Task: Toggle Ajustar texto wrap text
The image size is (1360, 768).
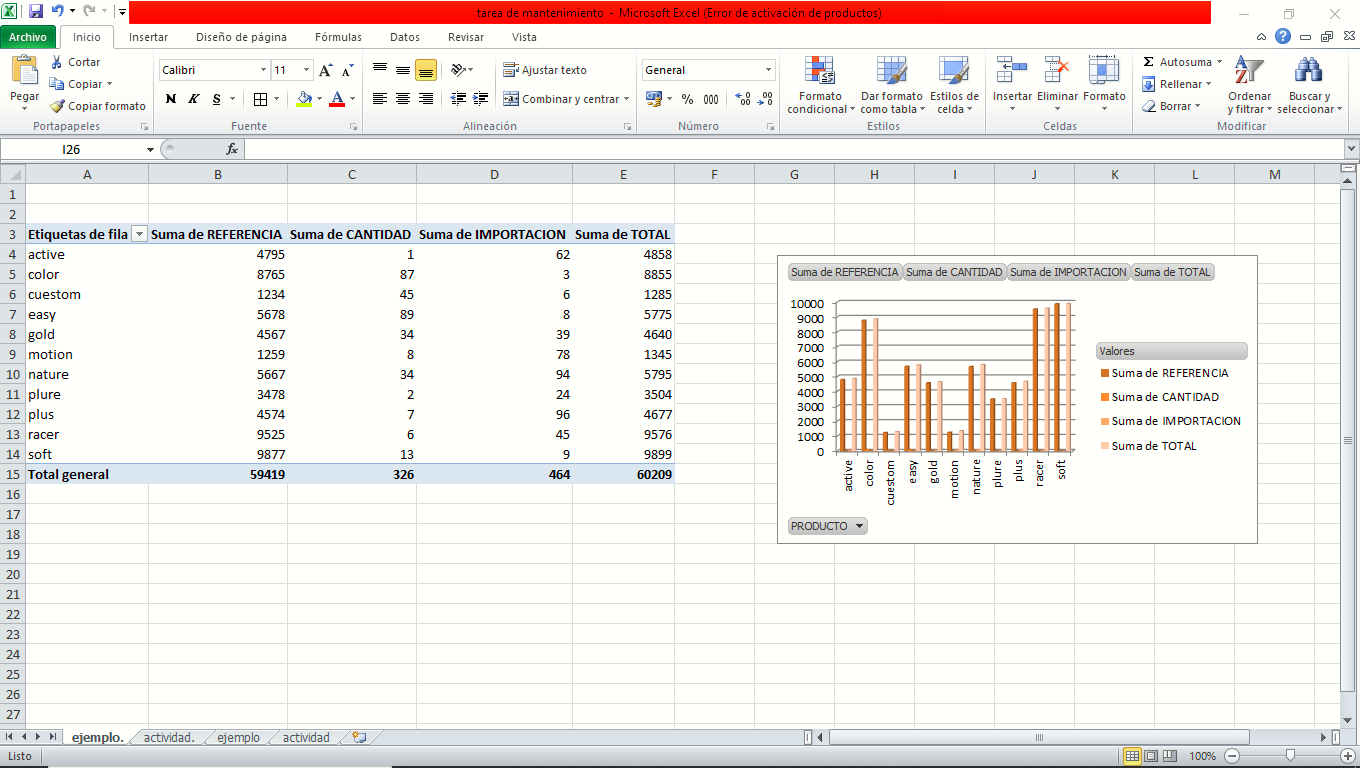Action: tap(545, 70)
